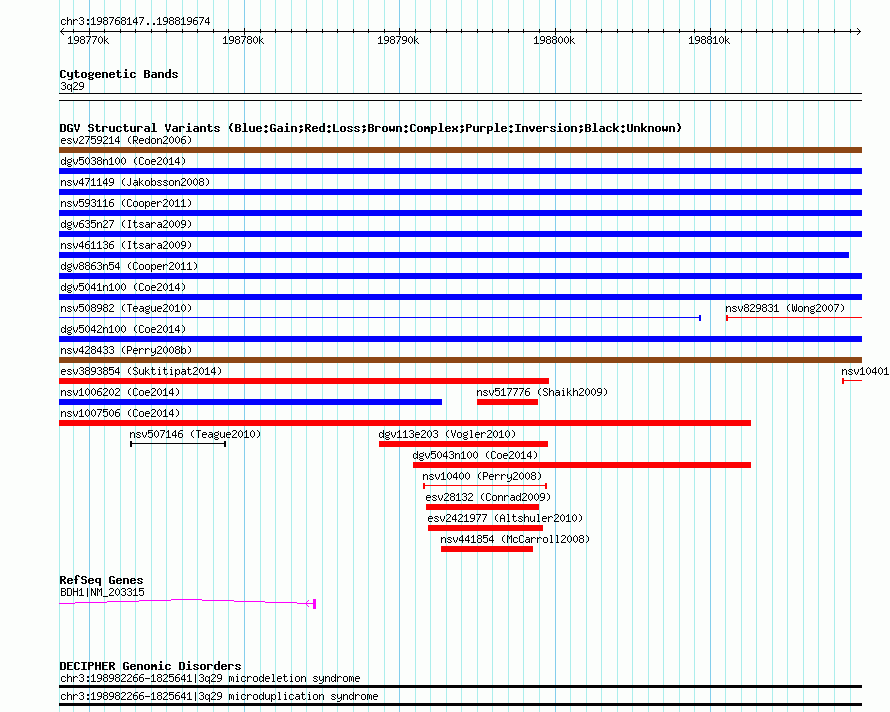Open nsv441854 (McCarroll2008) variant
890x712 pixels.
tap(487, 549)
